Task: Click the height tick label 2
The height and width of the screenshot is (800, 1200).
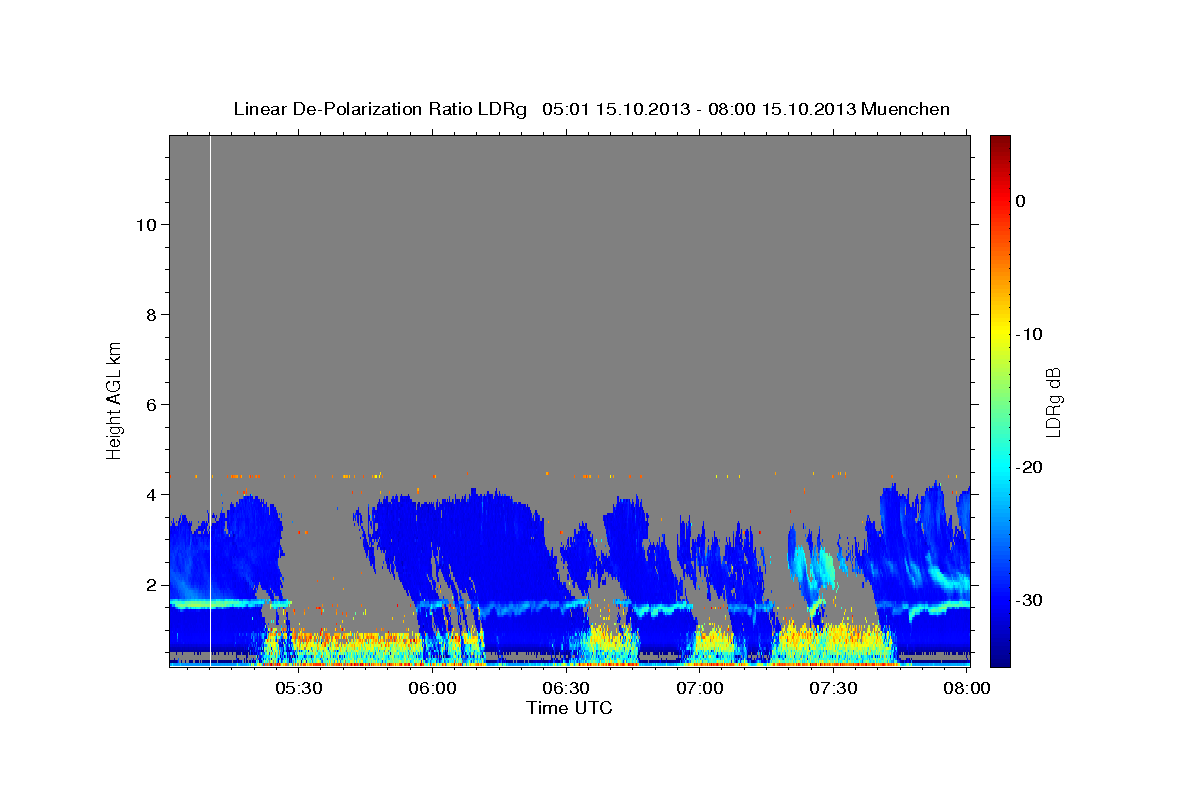Action: click(151, 584)
